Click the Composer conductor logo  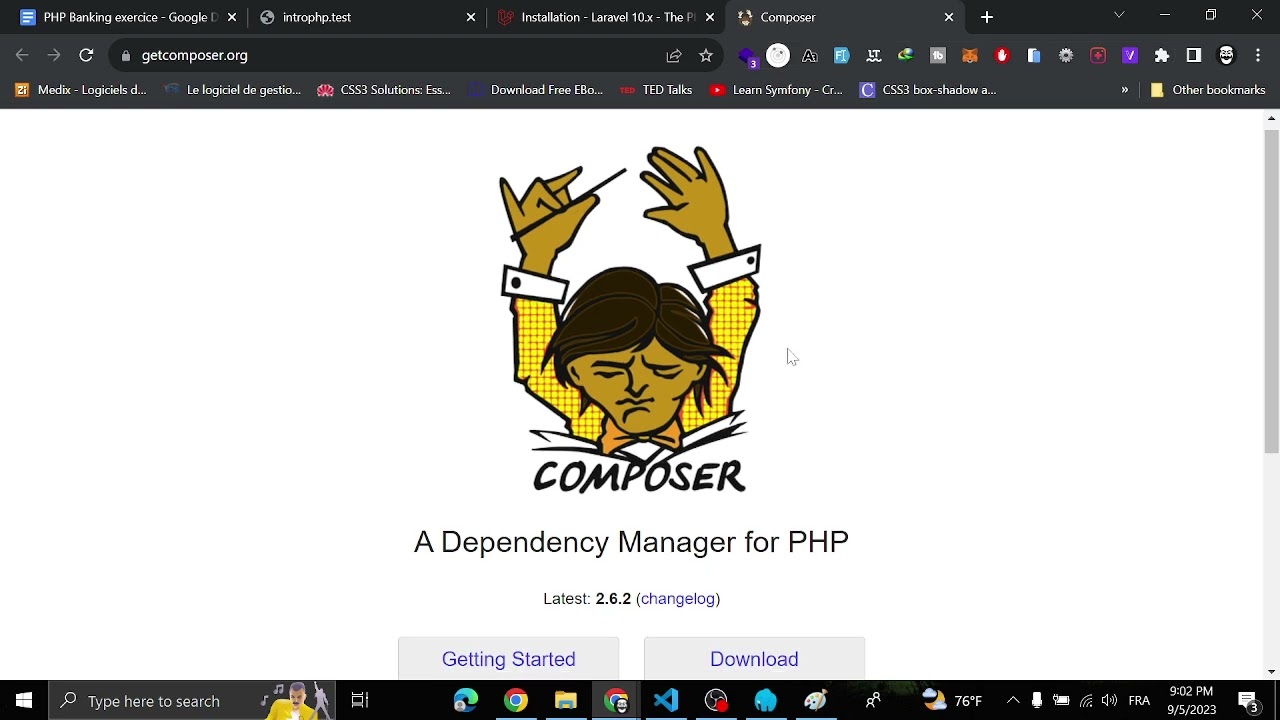(x=631, y=319)
